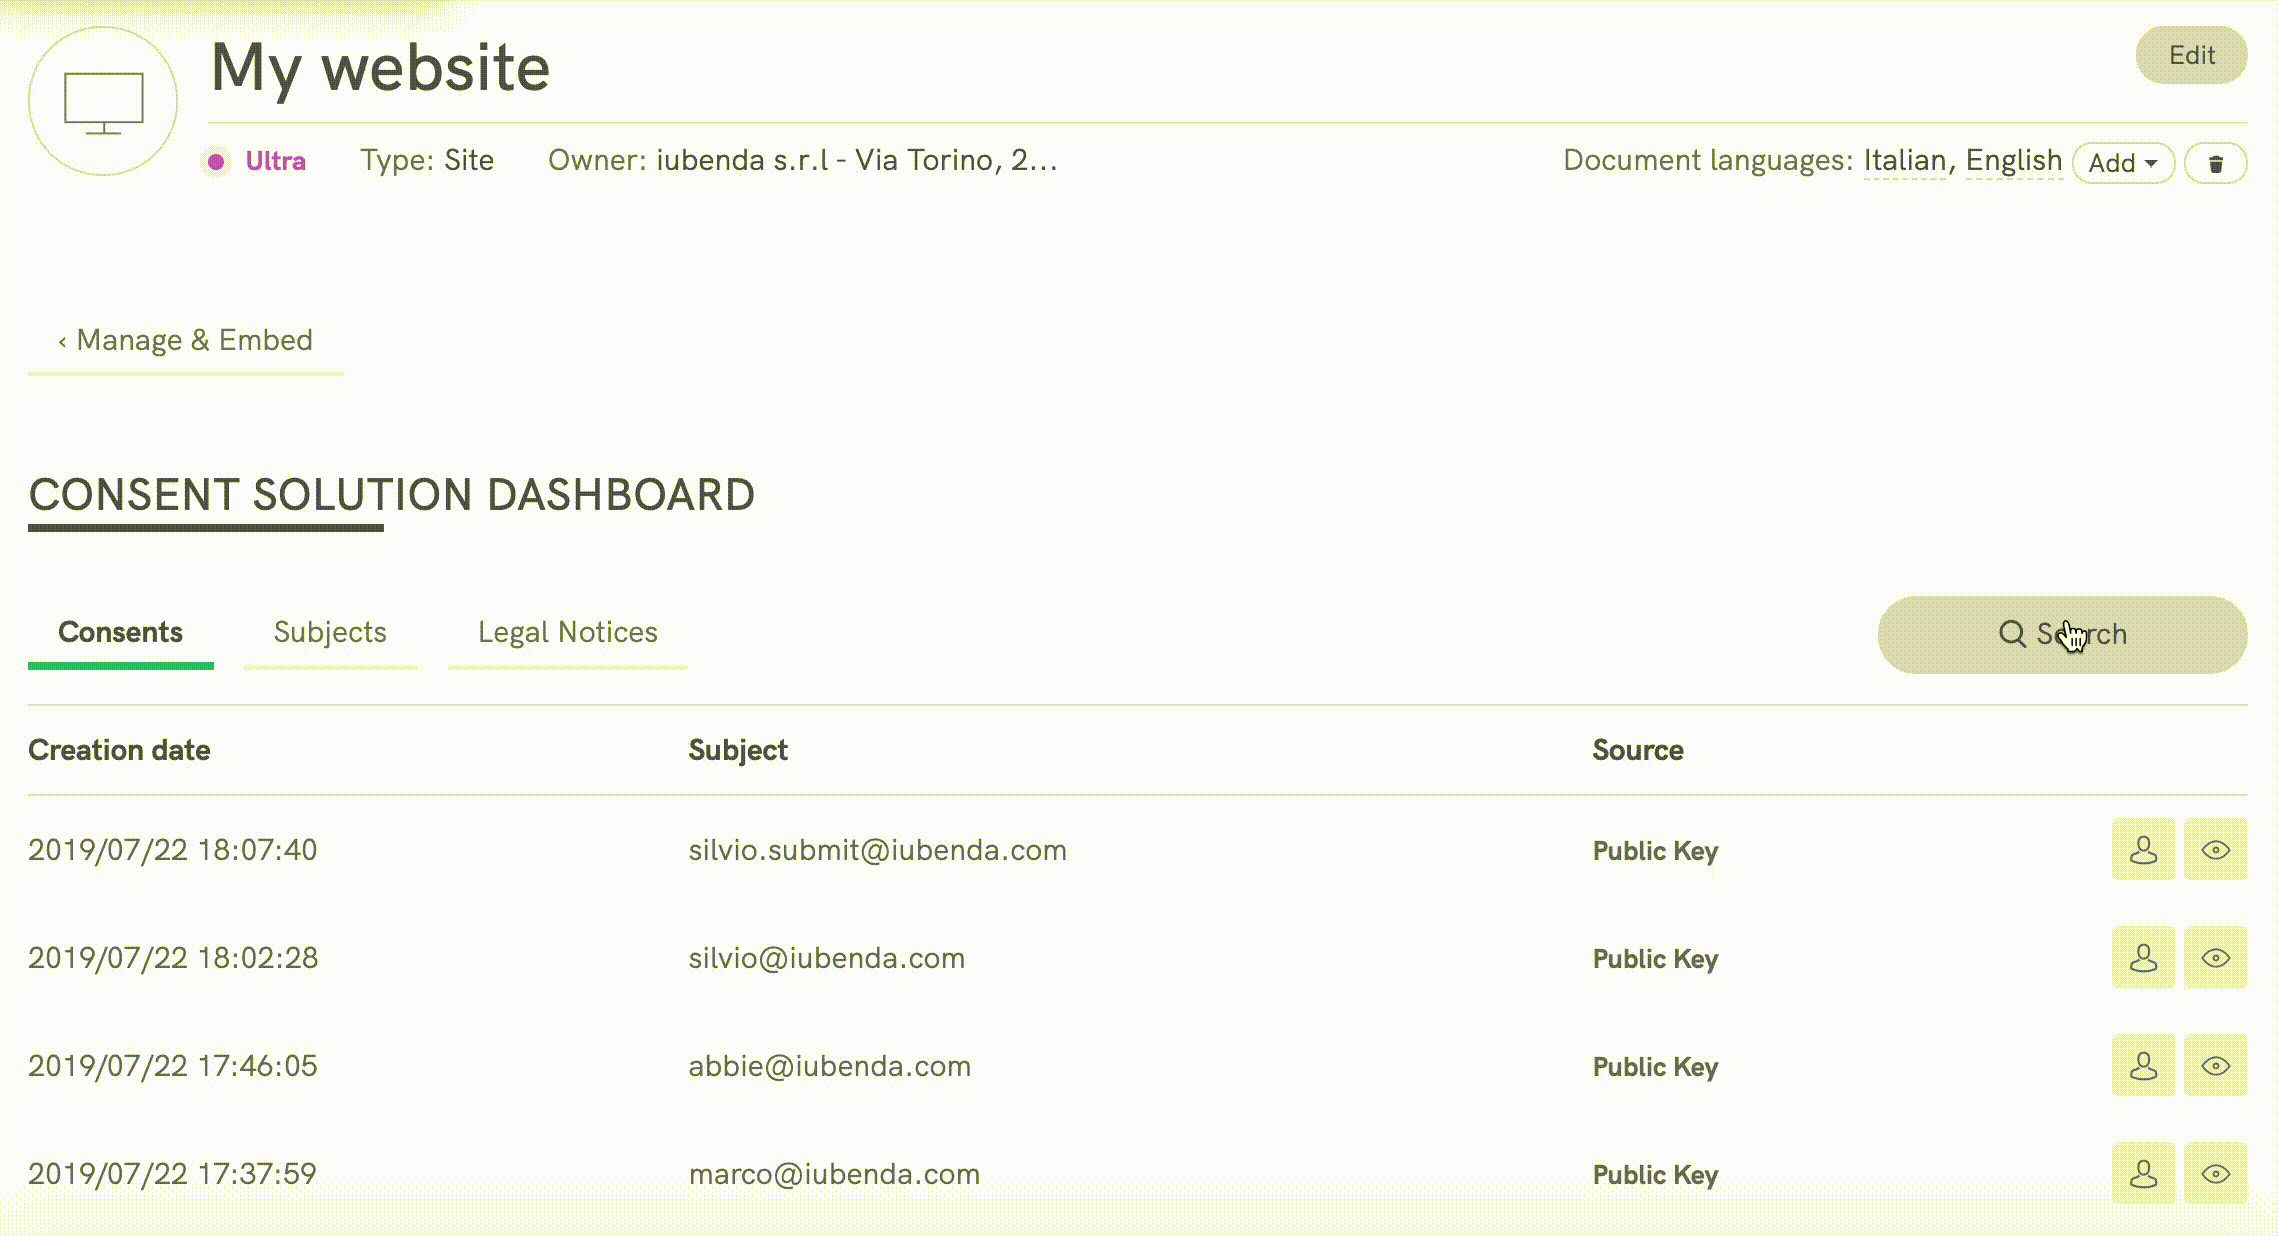
Task: Sort entries by the Creation date header
Action: click(x=119, y=749)
